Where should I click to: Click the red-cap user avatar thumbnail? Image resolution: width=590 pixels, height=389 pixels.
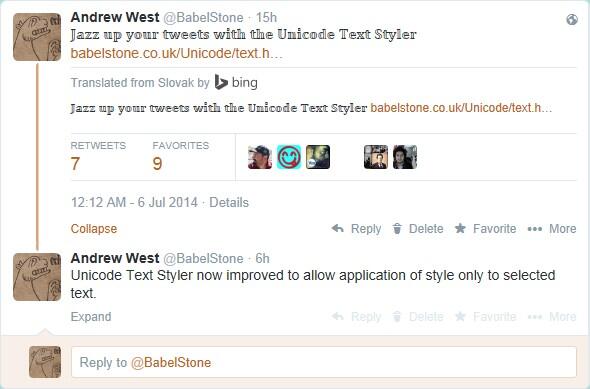(260, 157)
